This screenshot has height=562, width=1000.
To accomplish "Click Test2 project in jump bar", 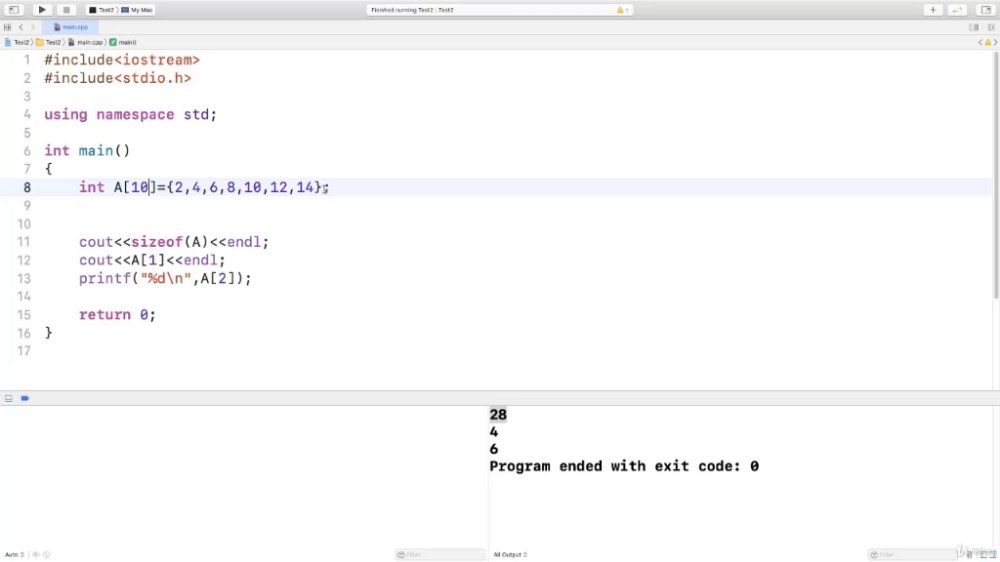I will [x=17, y=42].
